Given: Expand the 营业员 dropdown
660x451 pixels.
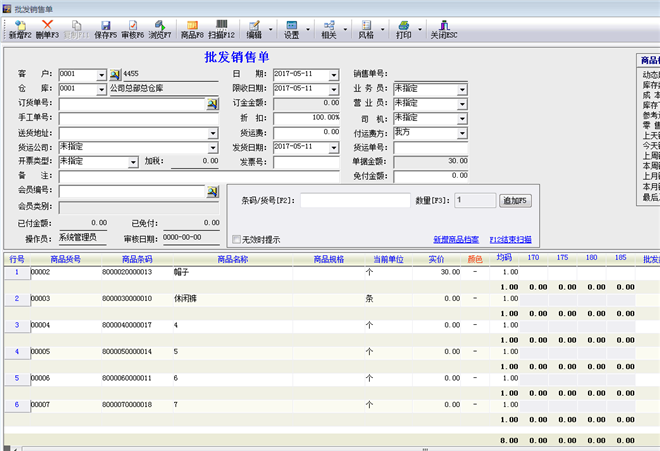Looking at the screenshot, I should [463, 104].
